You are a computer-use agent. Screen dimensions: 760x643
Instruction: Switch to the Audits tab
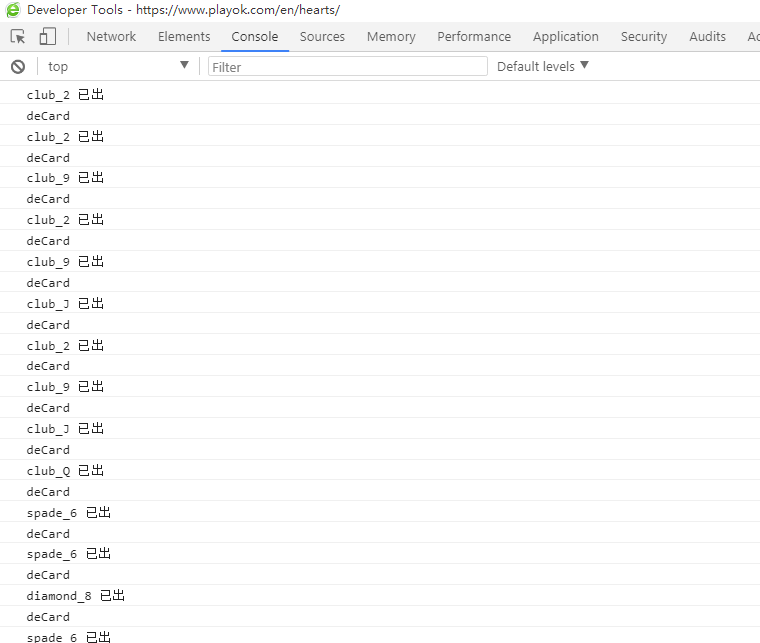(x=707, y=36)
